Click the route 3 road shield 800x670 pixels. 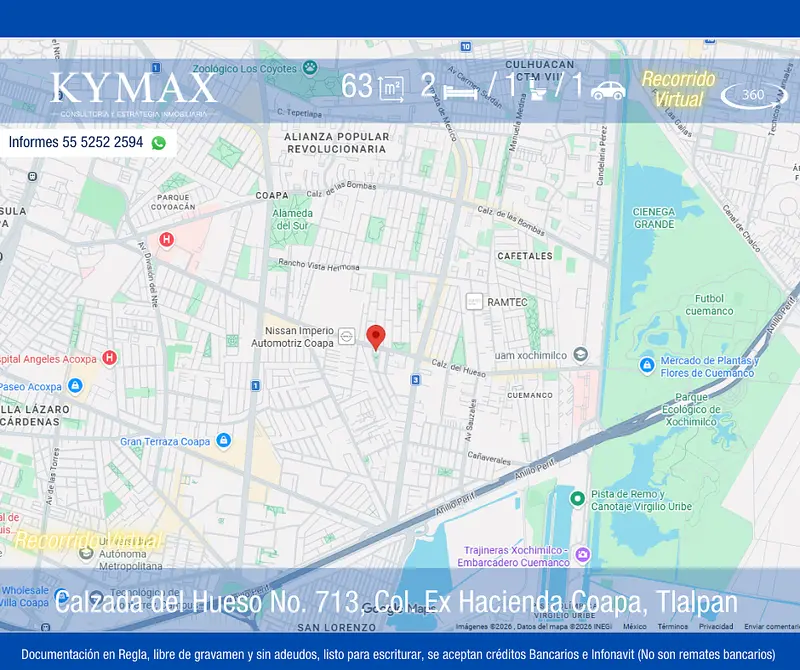click(x=416, y=380)
